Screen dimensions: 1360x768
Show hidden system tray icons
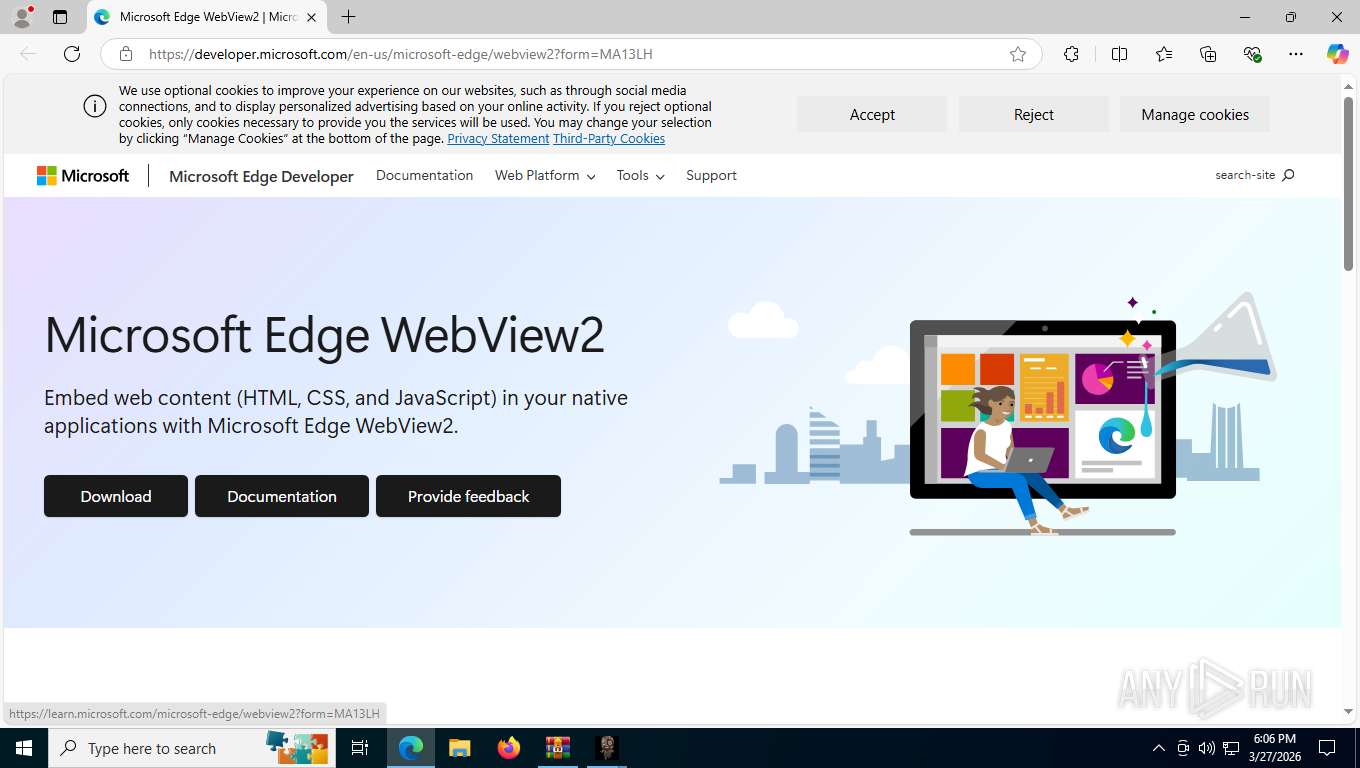point(1159,748)
